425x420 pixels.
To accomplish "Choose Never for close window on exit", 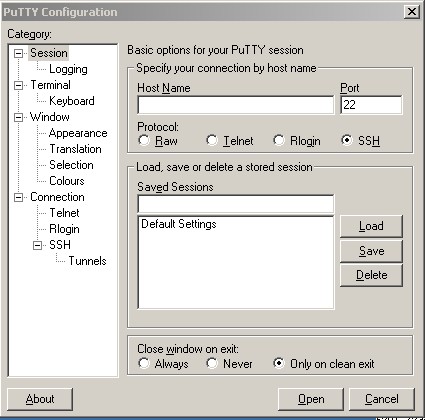I will tap(212, 363).
